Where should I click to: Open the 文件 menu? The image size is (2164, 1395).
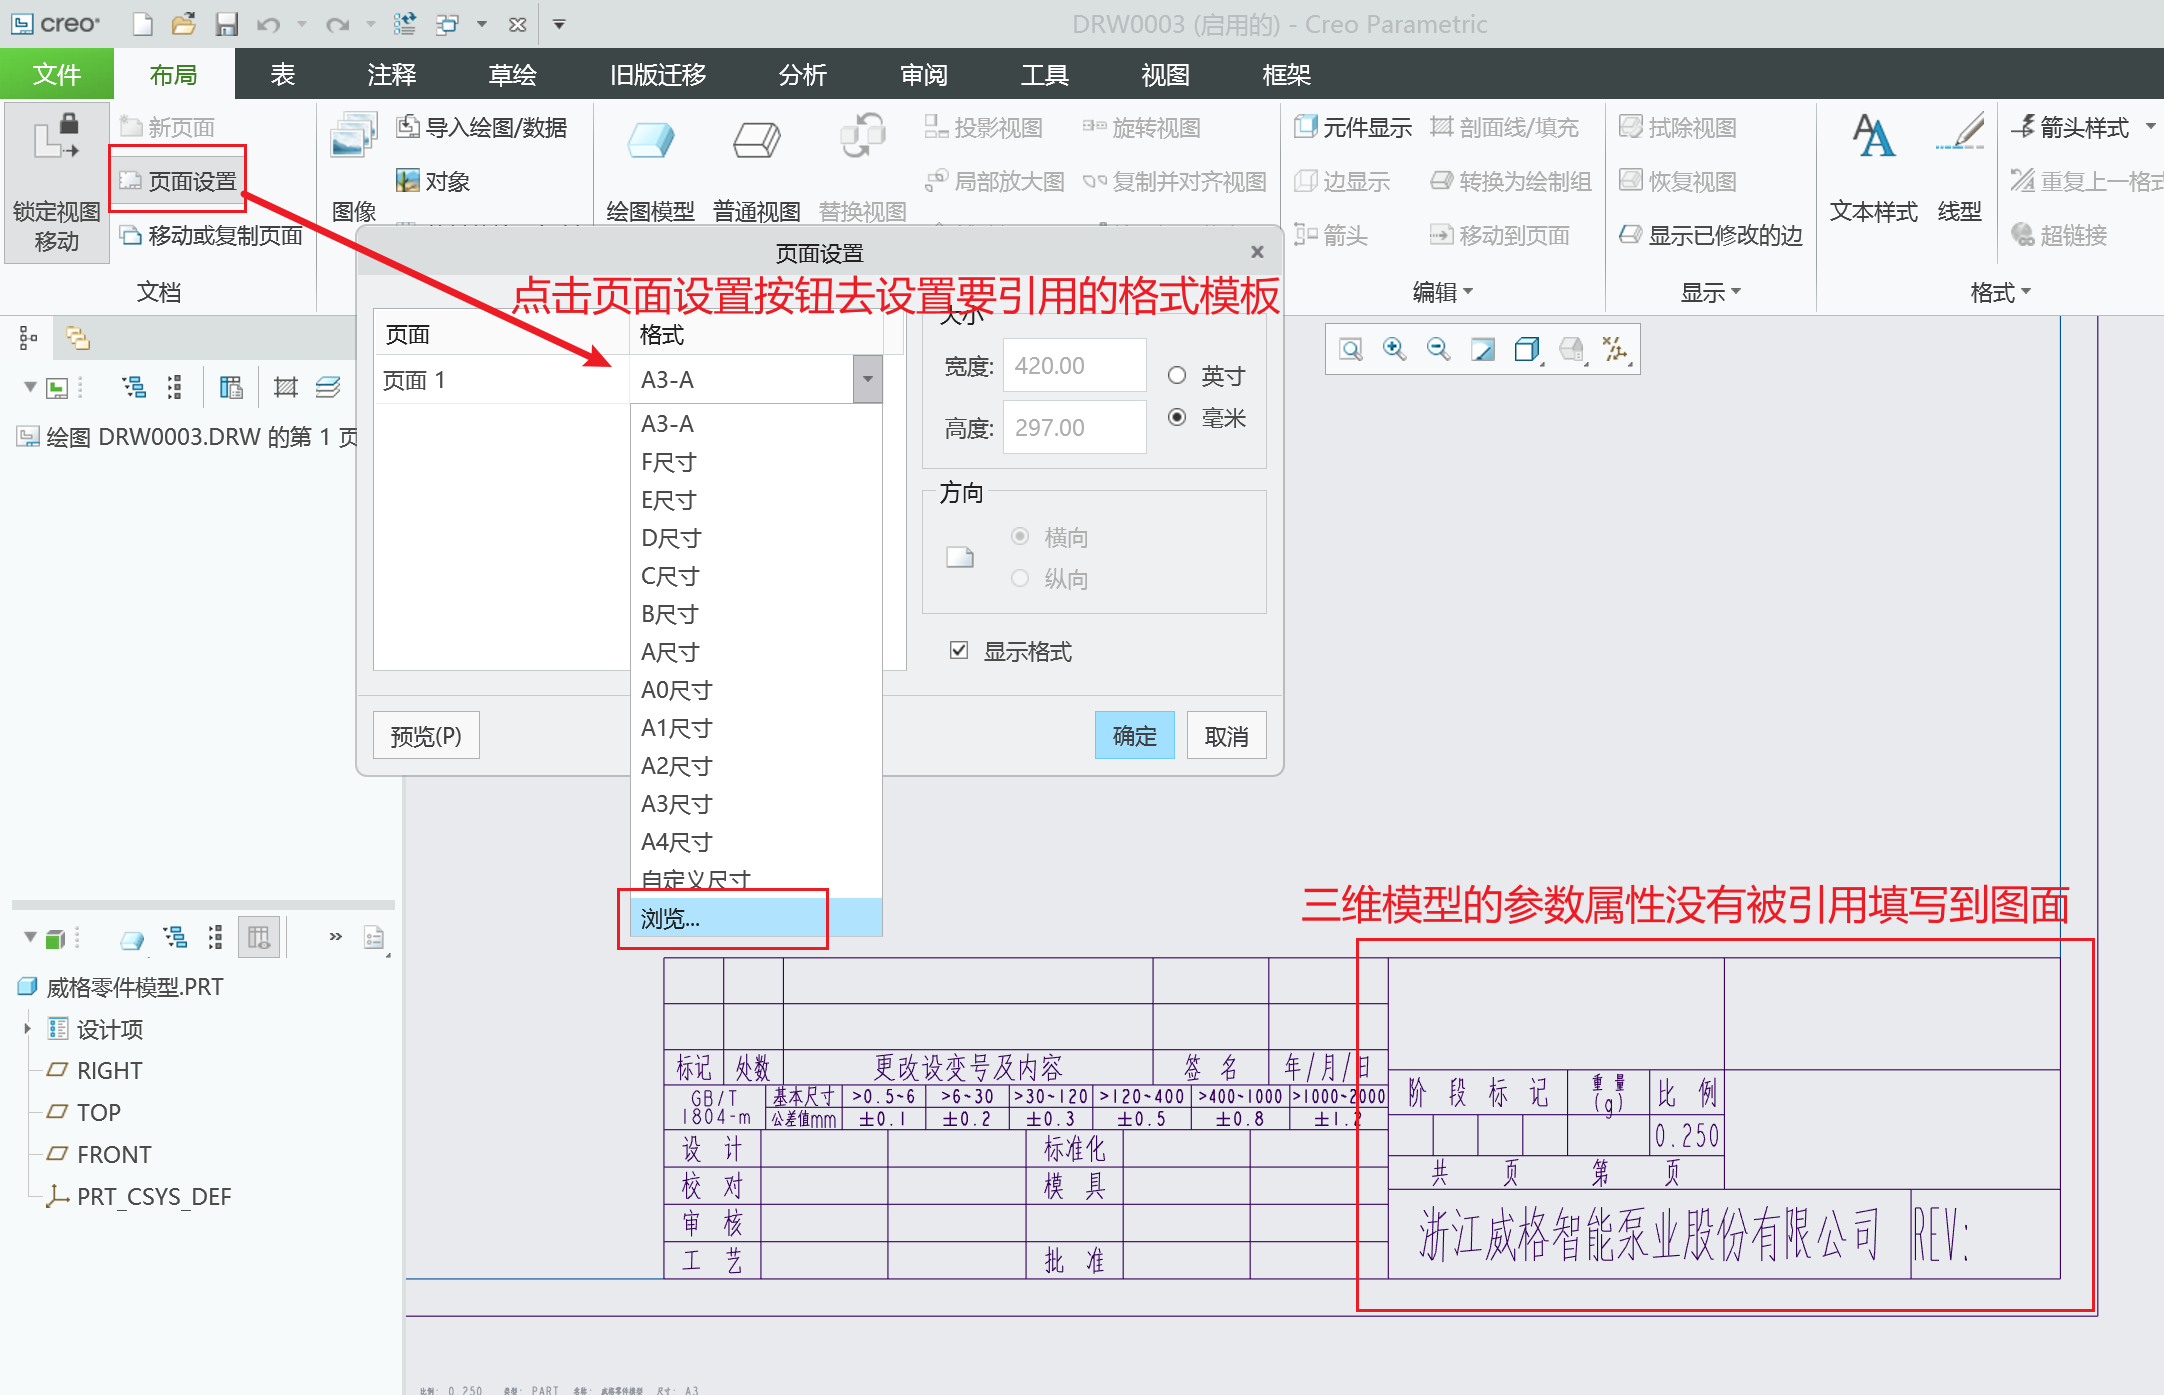click(x=57, y=74)
